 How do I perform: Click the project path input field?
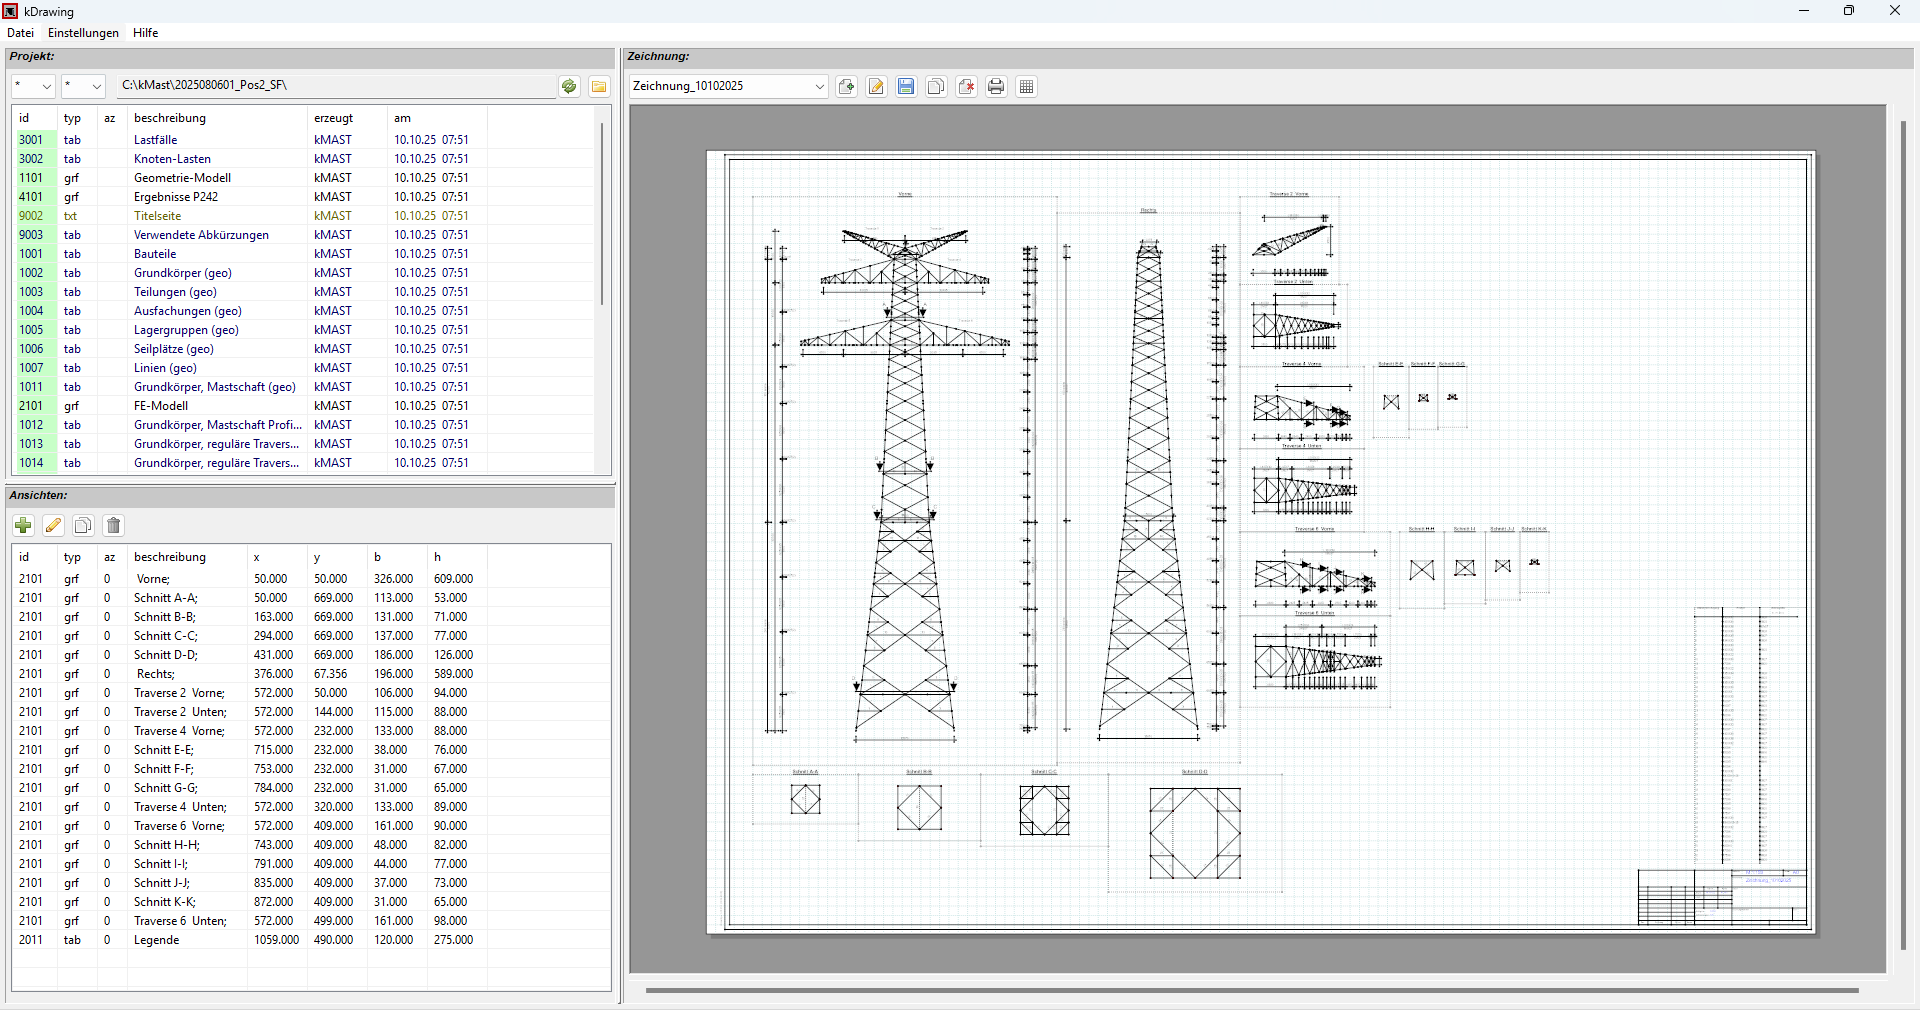(335, 86)
